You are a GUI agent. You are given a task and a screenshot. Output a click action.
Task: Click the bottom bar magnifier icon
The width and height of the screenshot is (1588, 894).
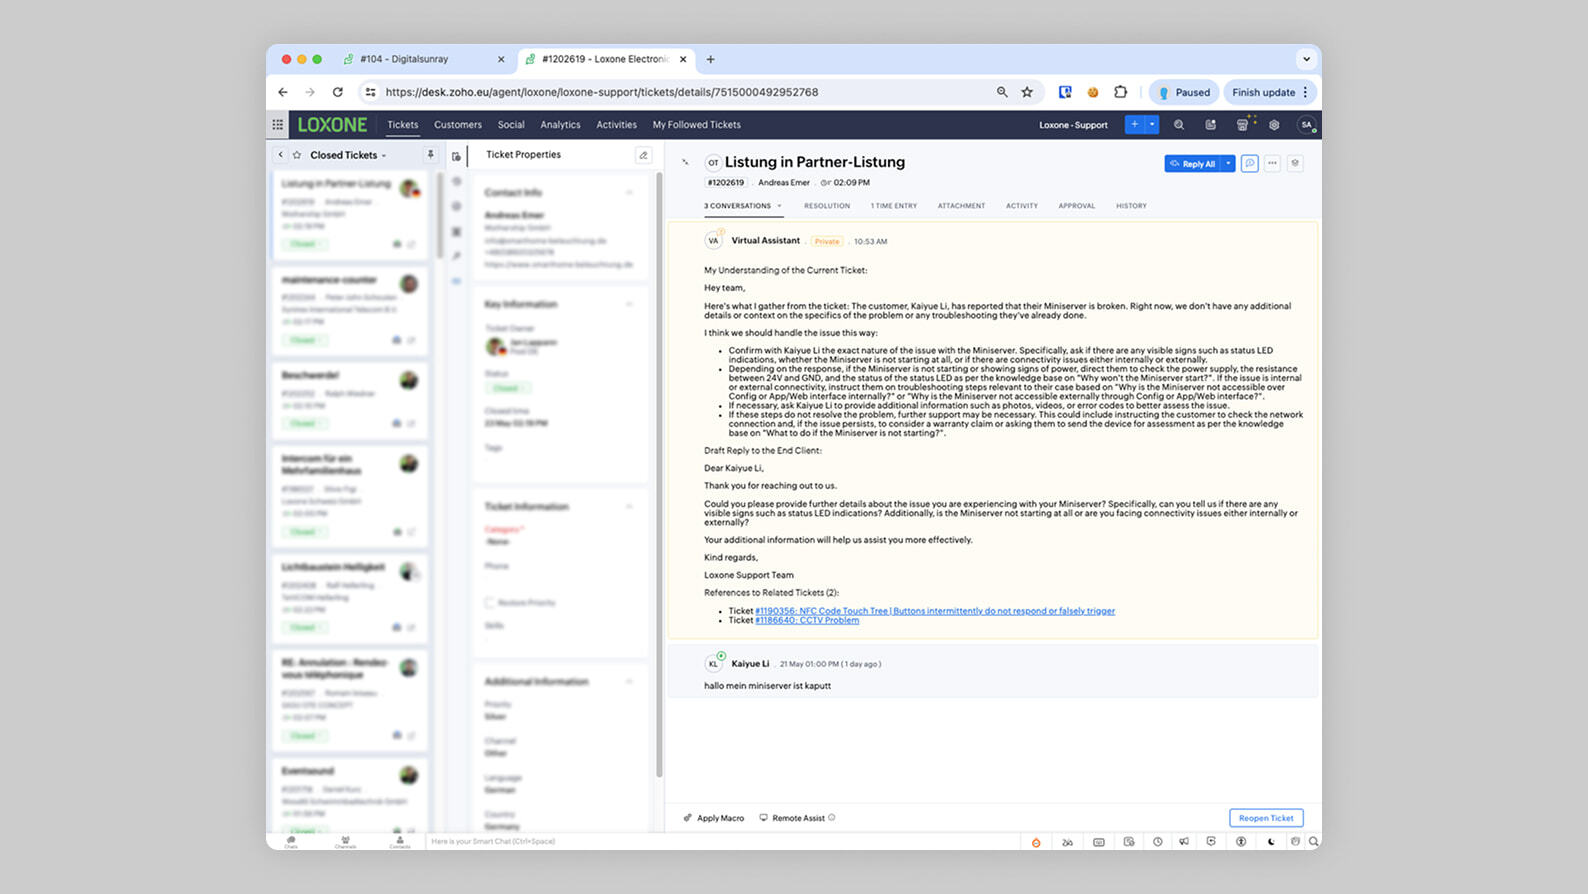(x=1314, y=842)
